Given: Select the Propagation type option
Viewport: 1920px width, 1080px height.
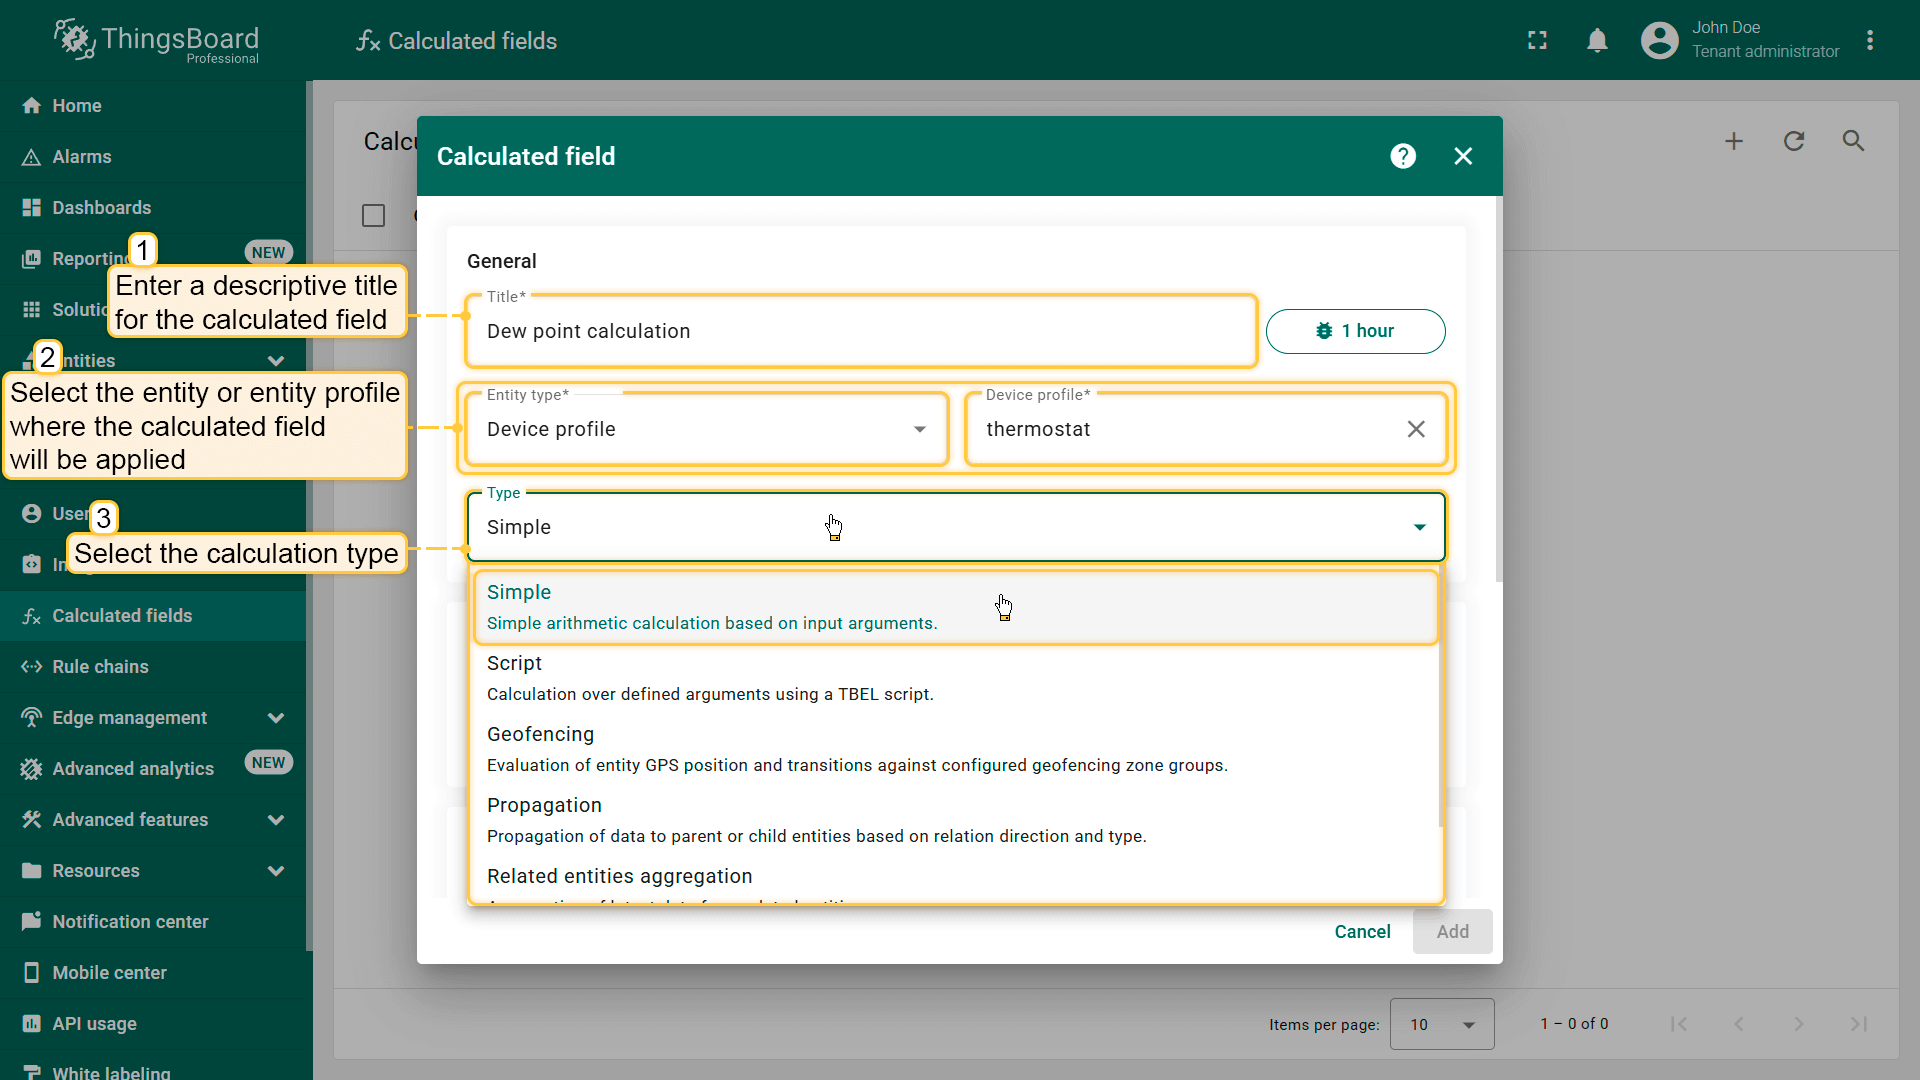Looking at the screenshot, I should (955, 820).
